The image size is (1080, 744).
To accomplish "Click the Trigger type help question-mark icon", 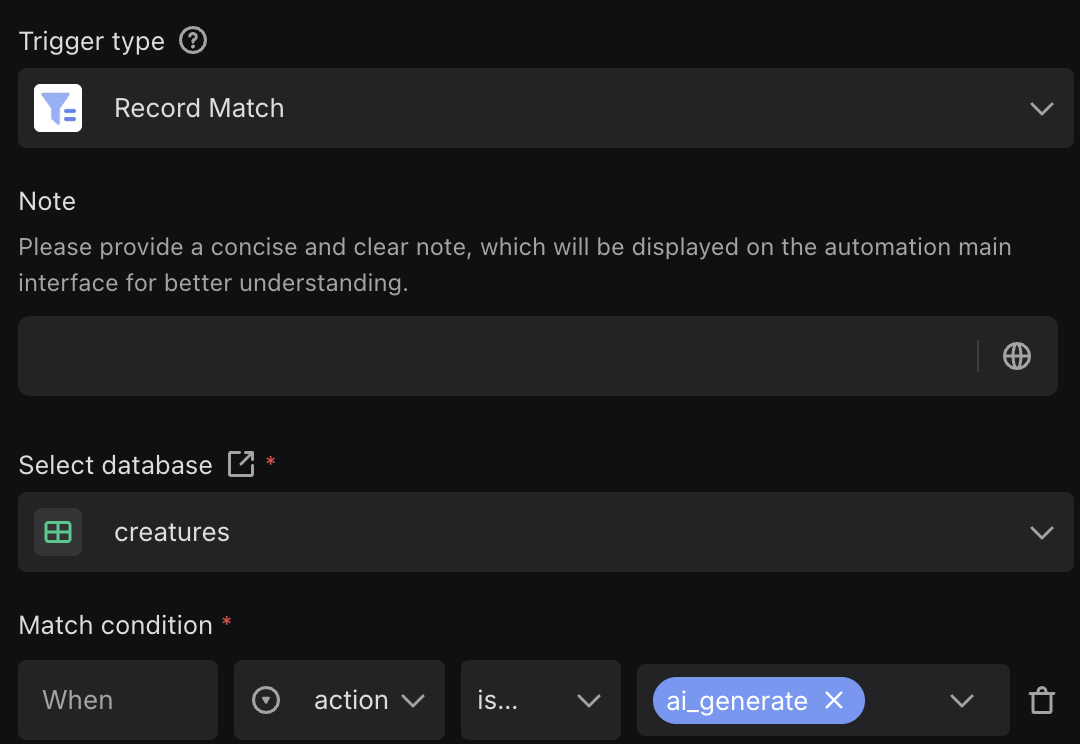I will pyautogui.click(x=193, y=41).
